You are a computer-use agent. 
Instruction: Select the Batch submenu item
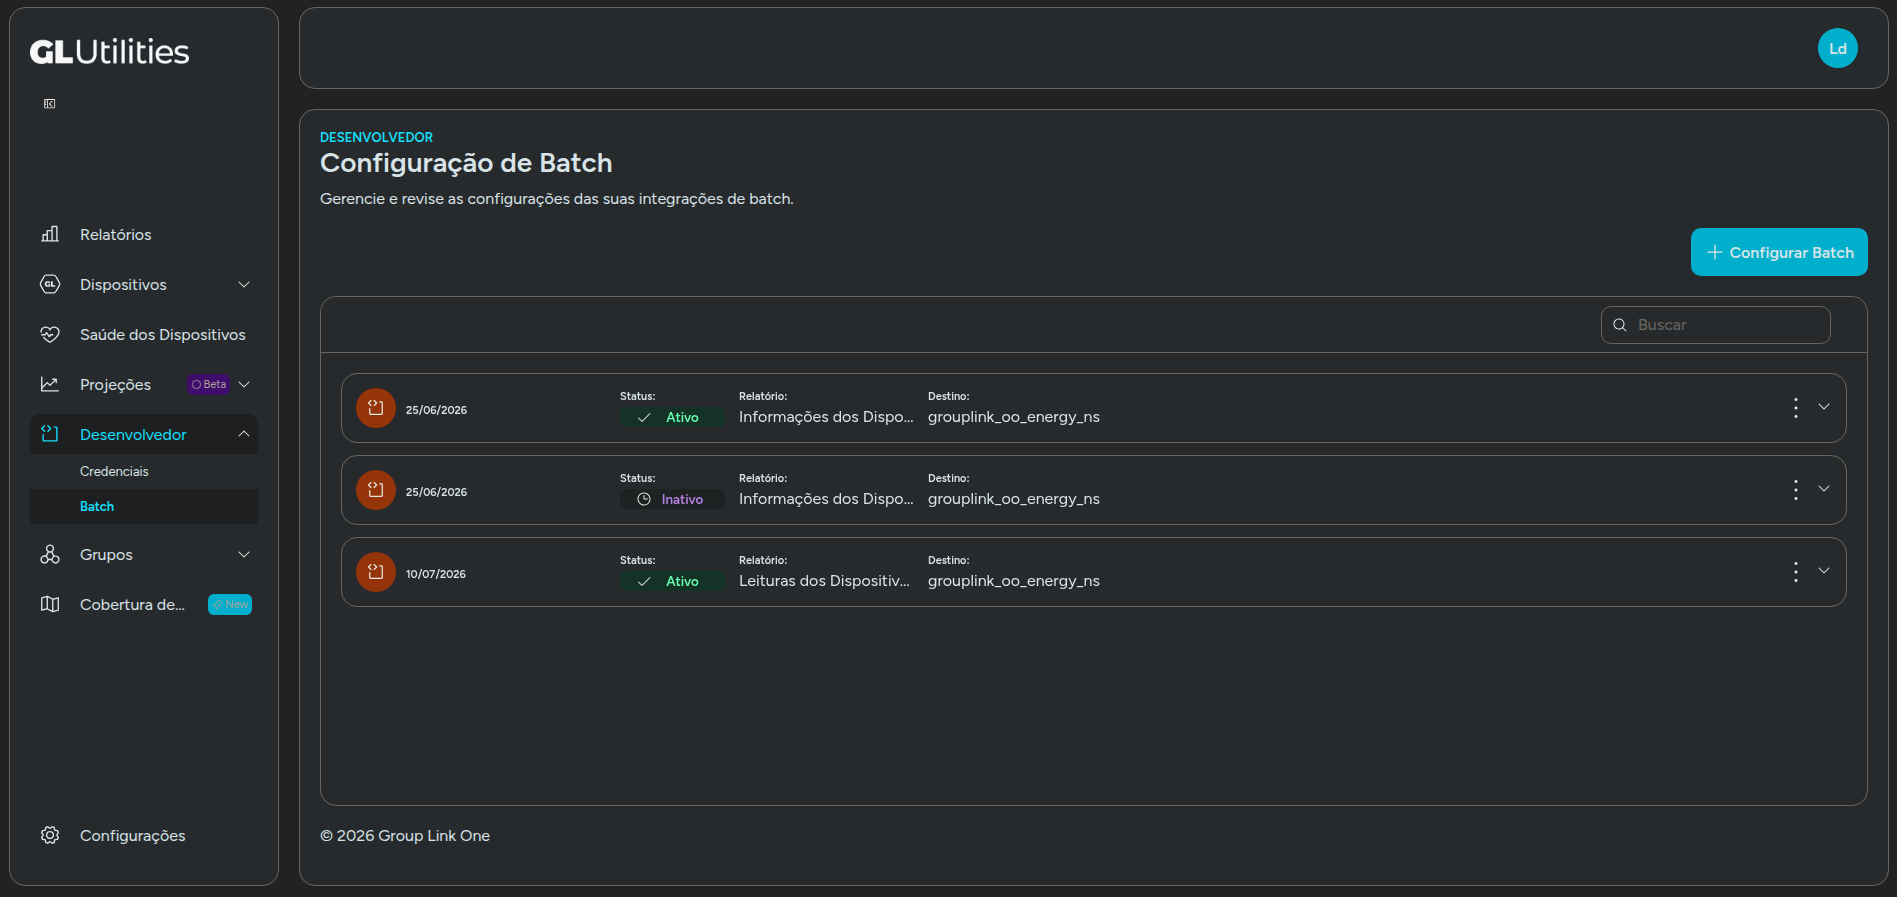click(144, 506)
